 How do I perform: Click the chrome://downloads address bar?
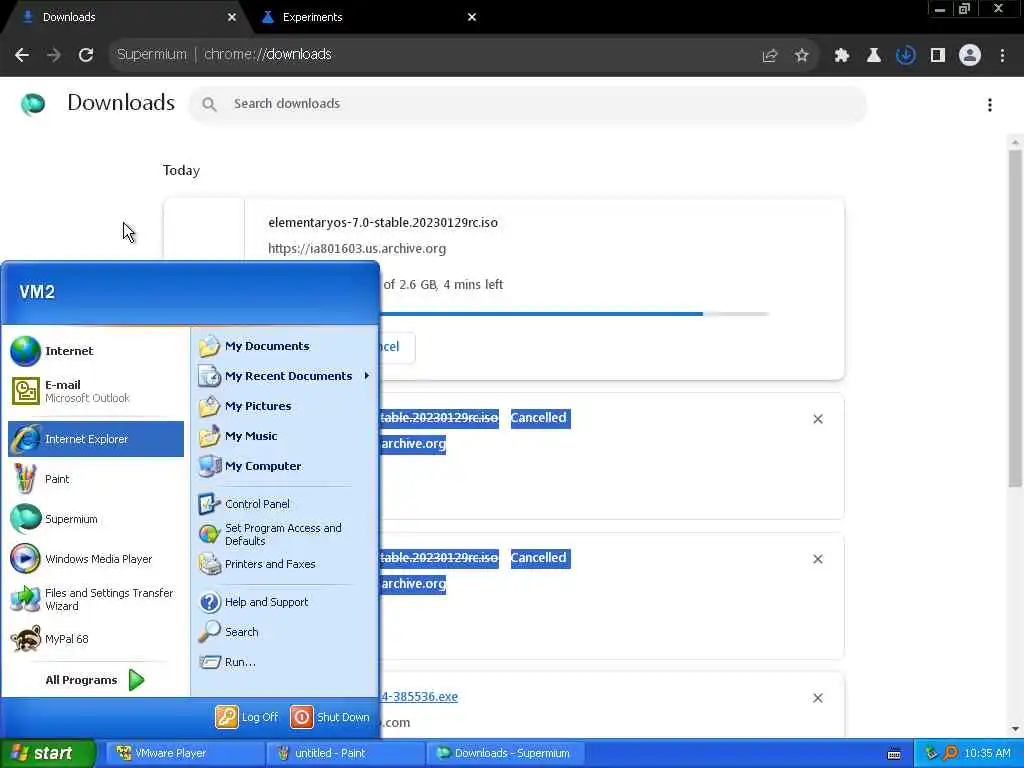431,55
